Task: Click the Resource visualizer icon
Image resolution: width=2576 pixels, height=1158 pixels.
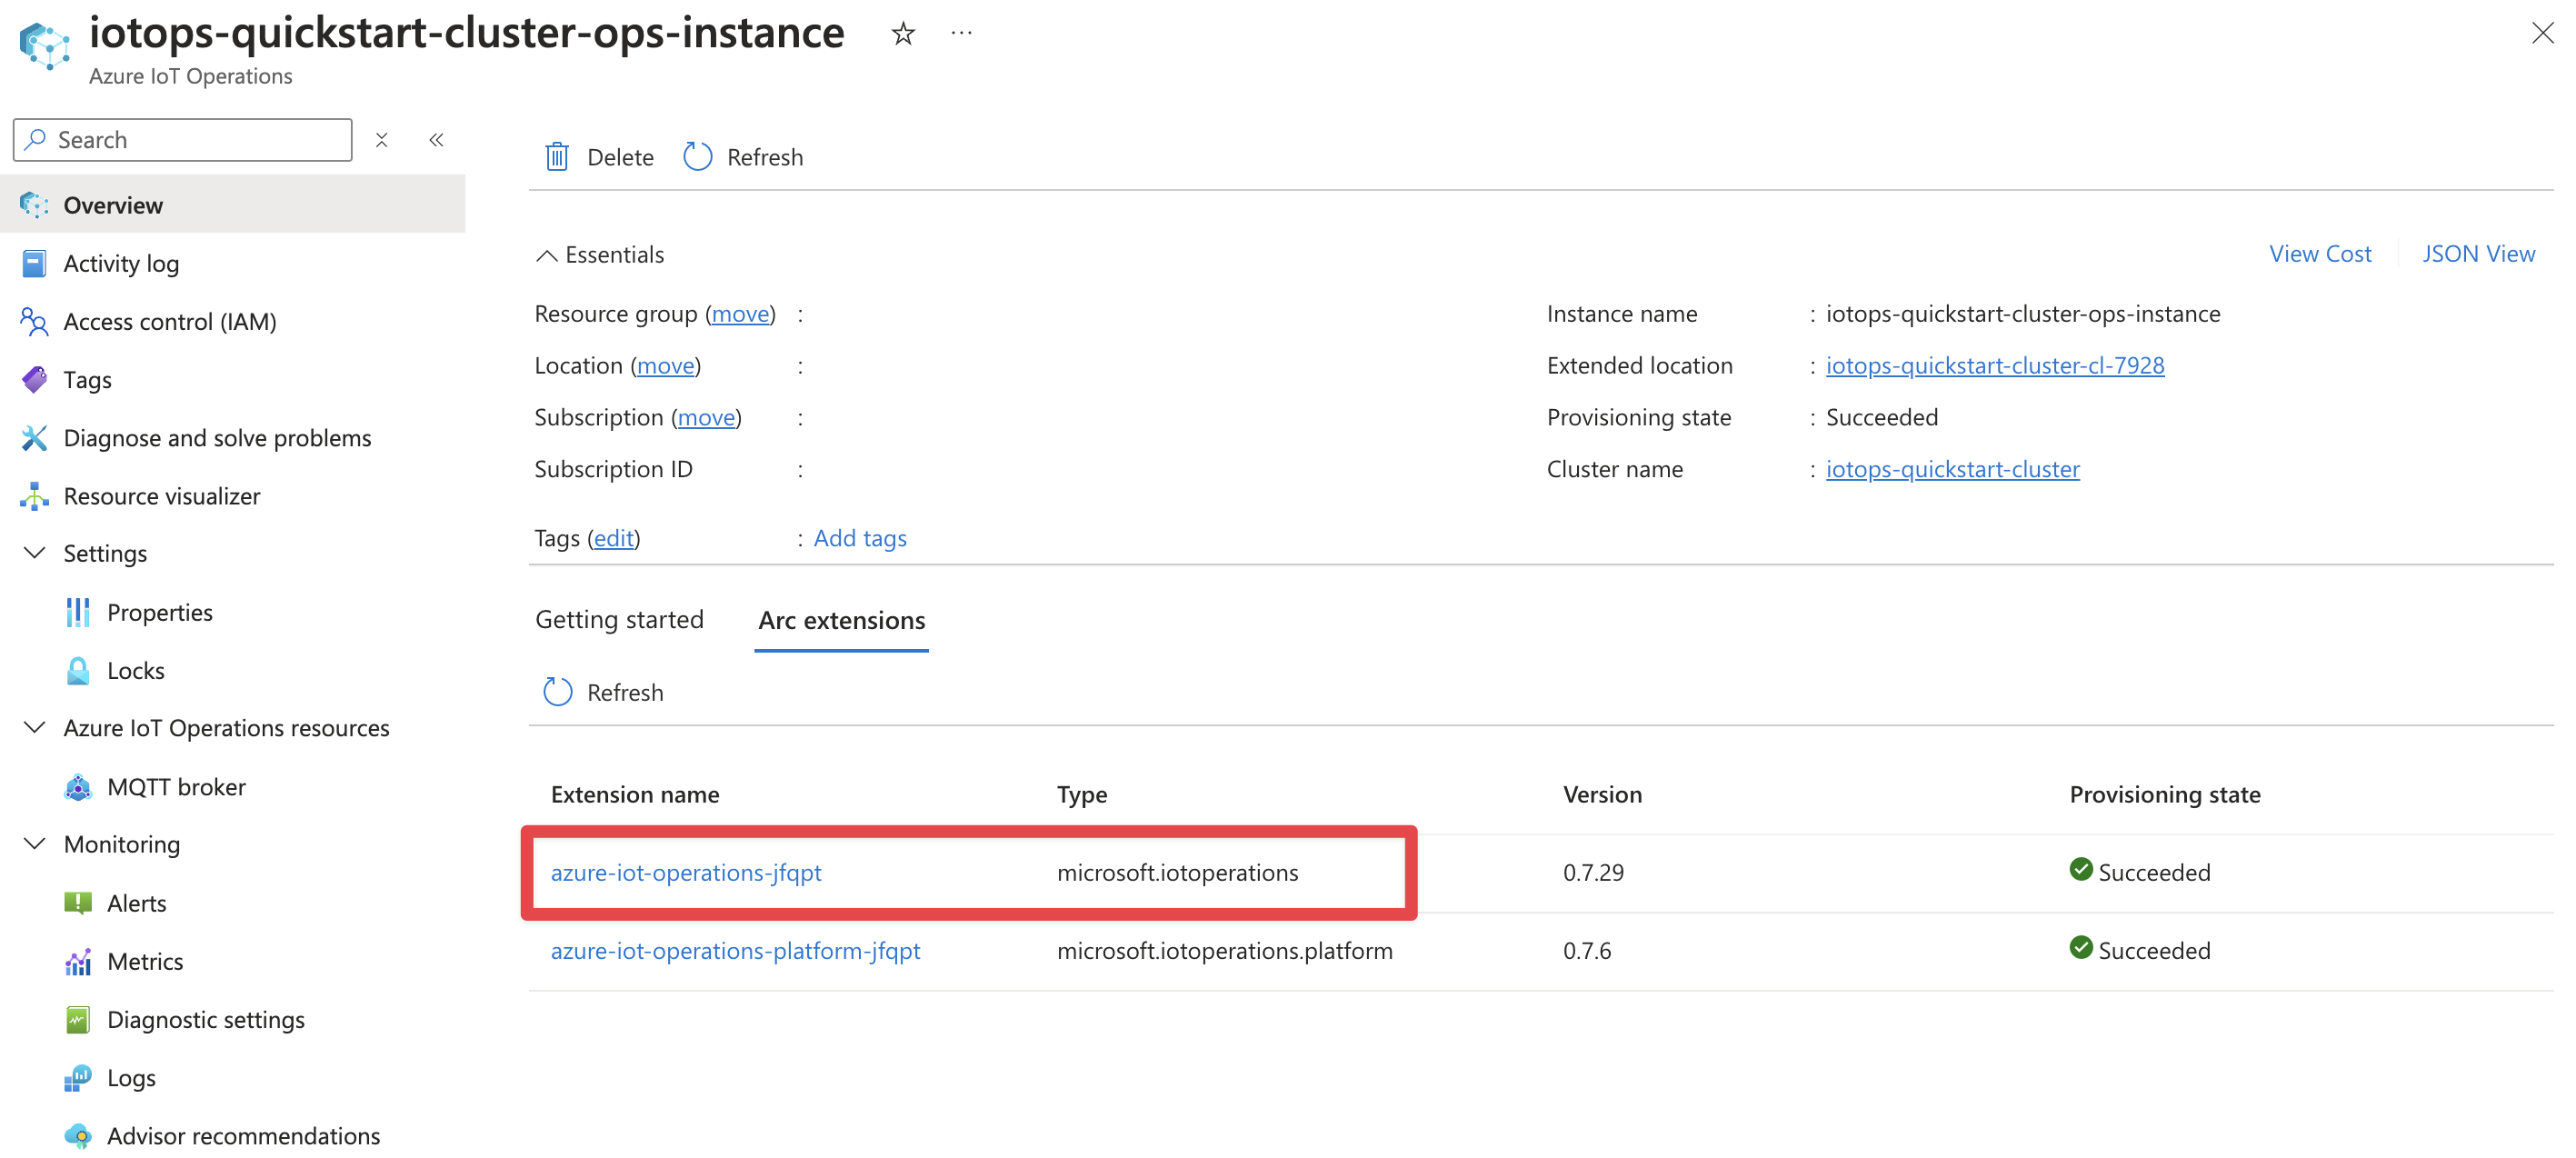Action: pos(33,496)
